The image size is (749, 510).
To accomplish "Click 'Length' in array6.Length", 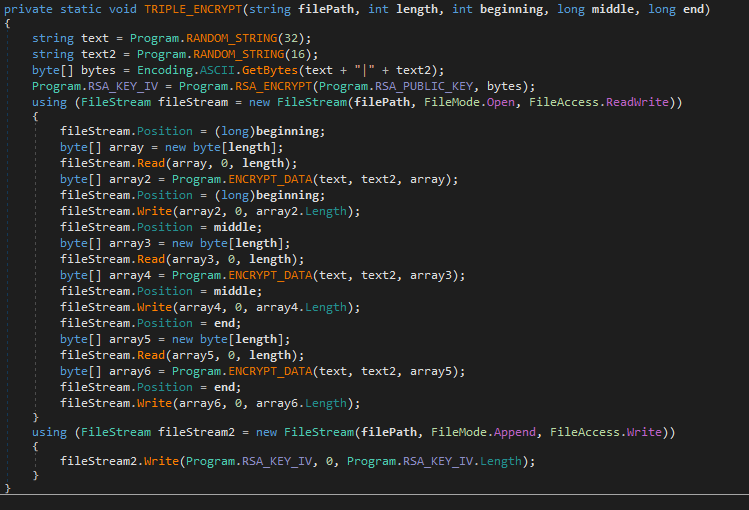I will [x=326, y=404].
